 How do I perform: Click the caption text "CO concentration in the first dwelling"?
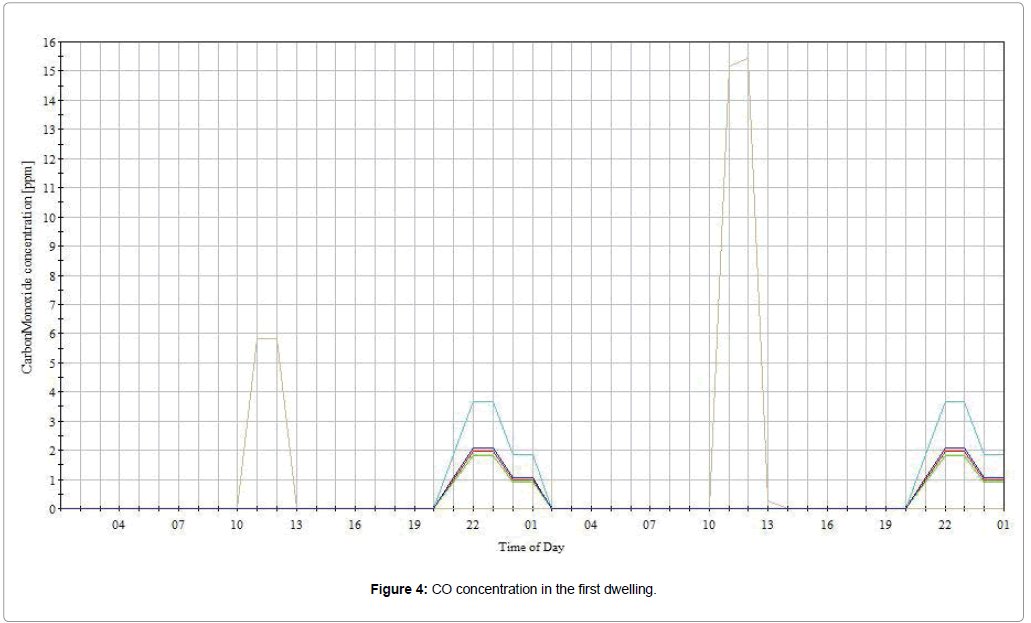544,590
